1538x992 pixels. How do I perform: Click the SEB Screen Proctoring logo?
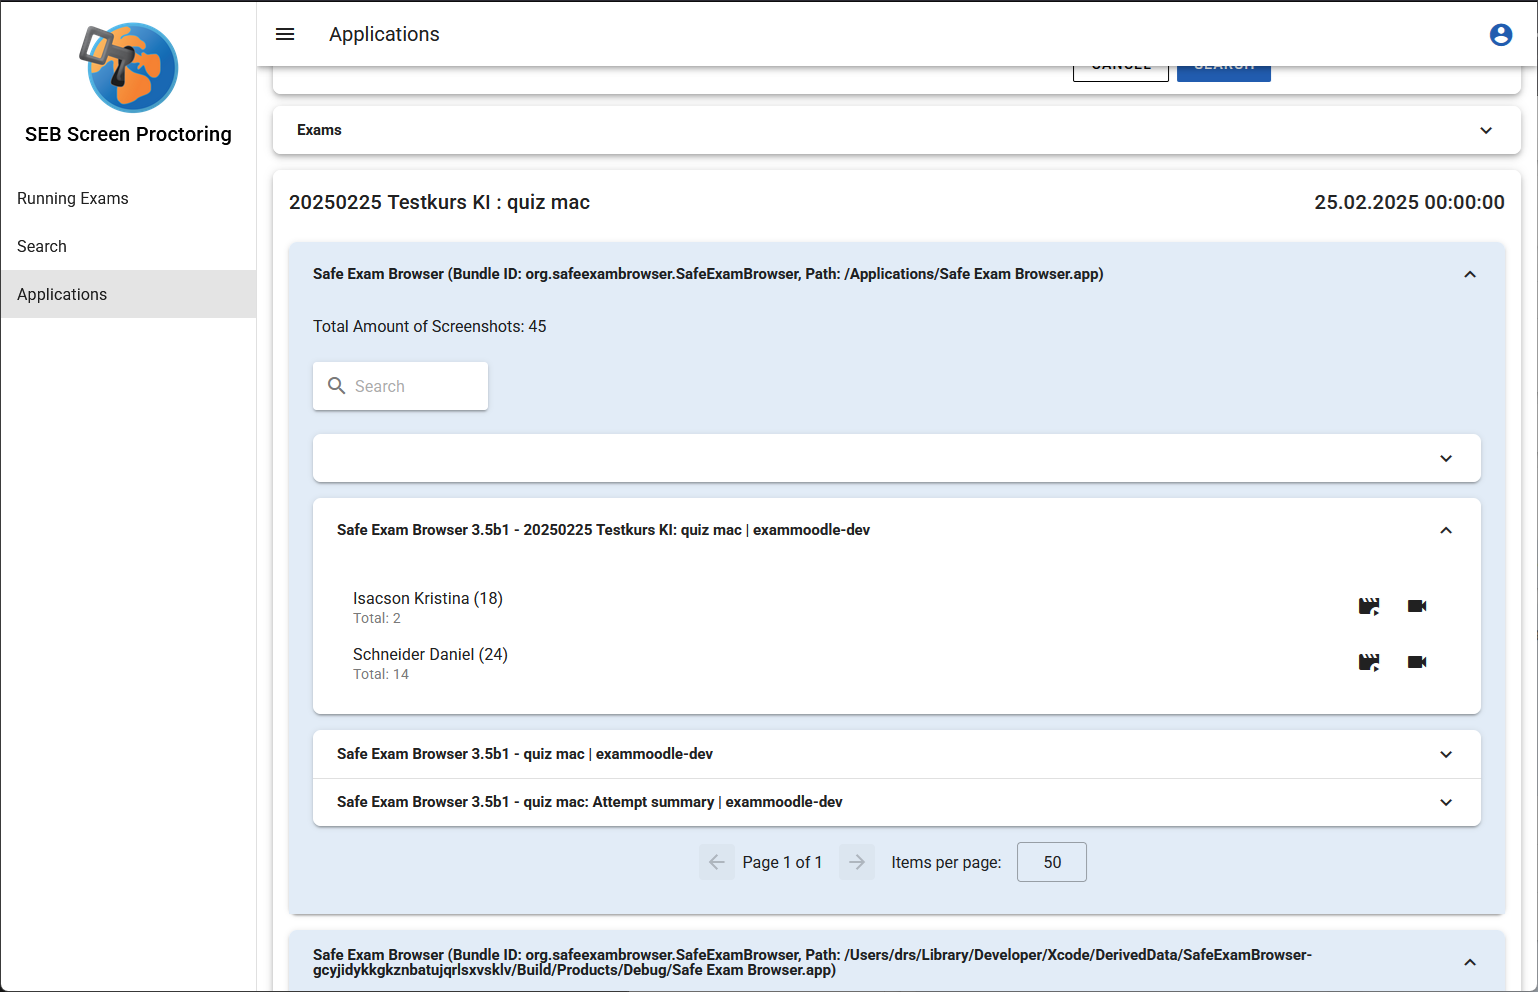tap(129, 67)
